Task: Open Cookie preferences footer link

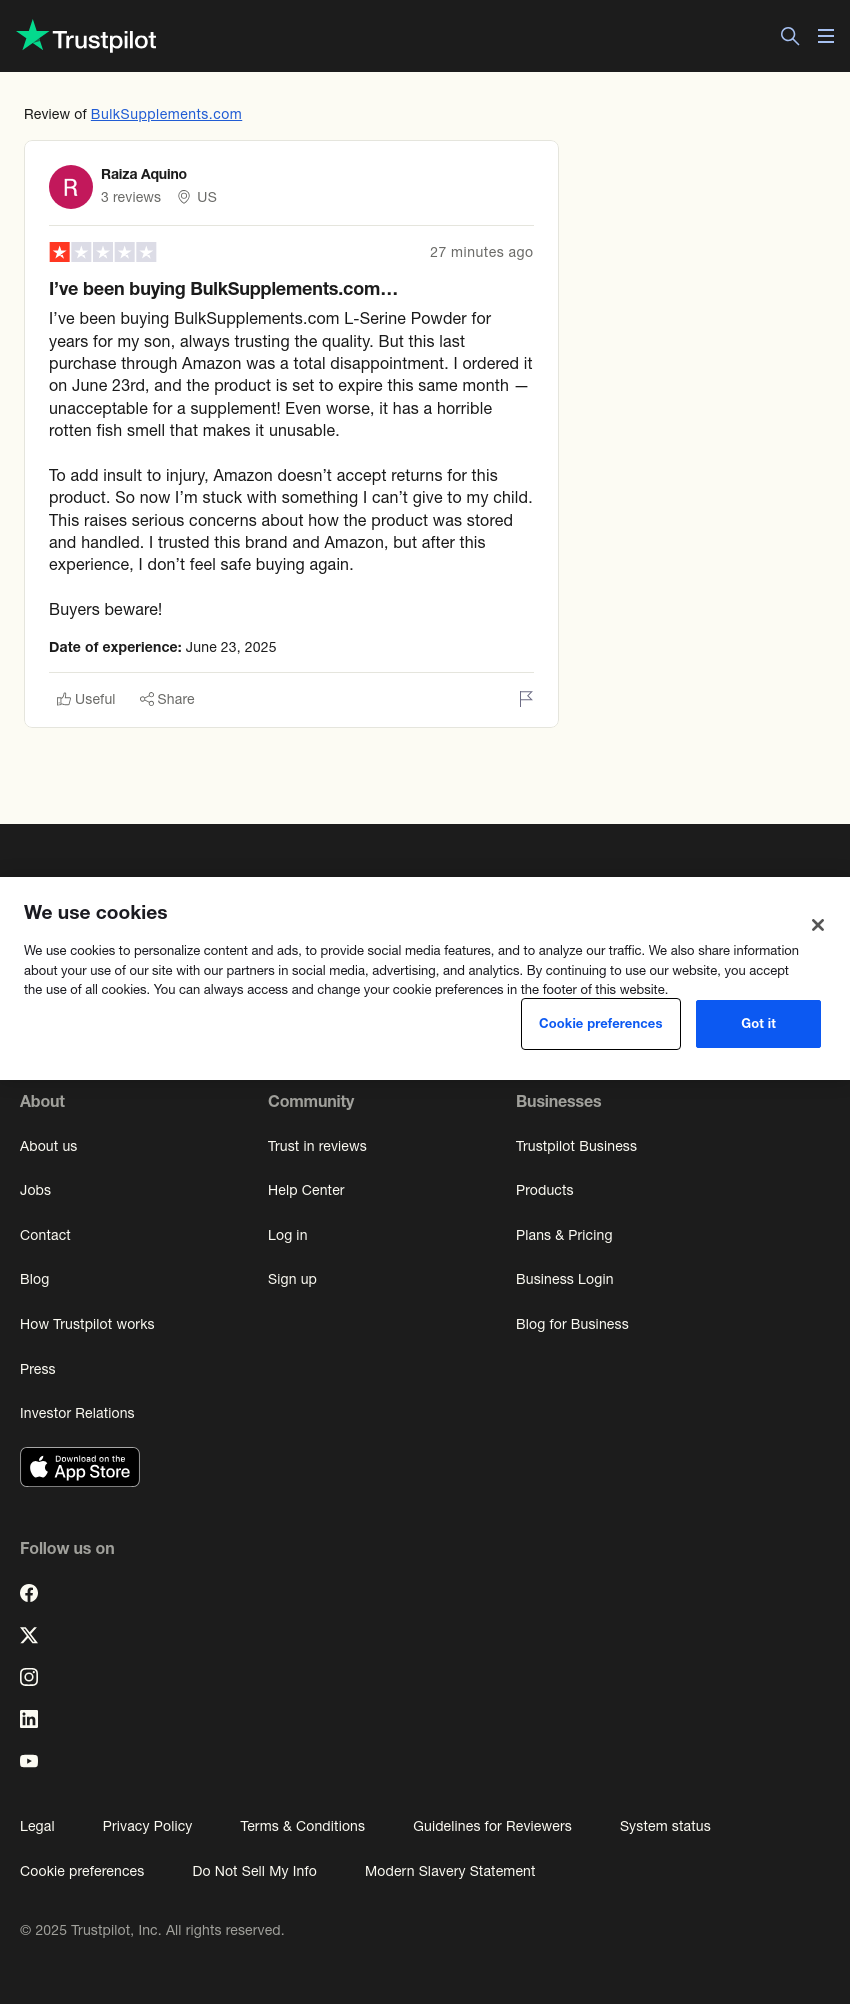Action: (82, 1871)
